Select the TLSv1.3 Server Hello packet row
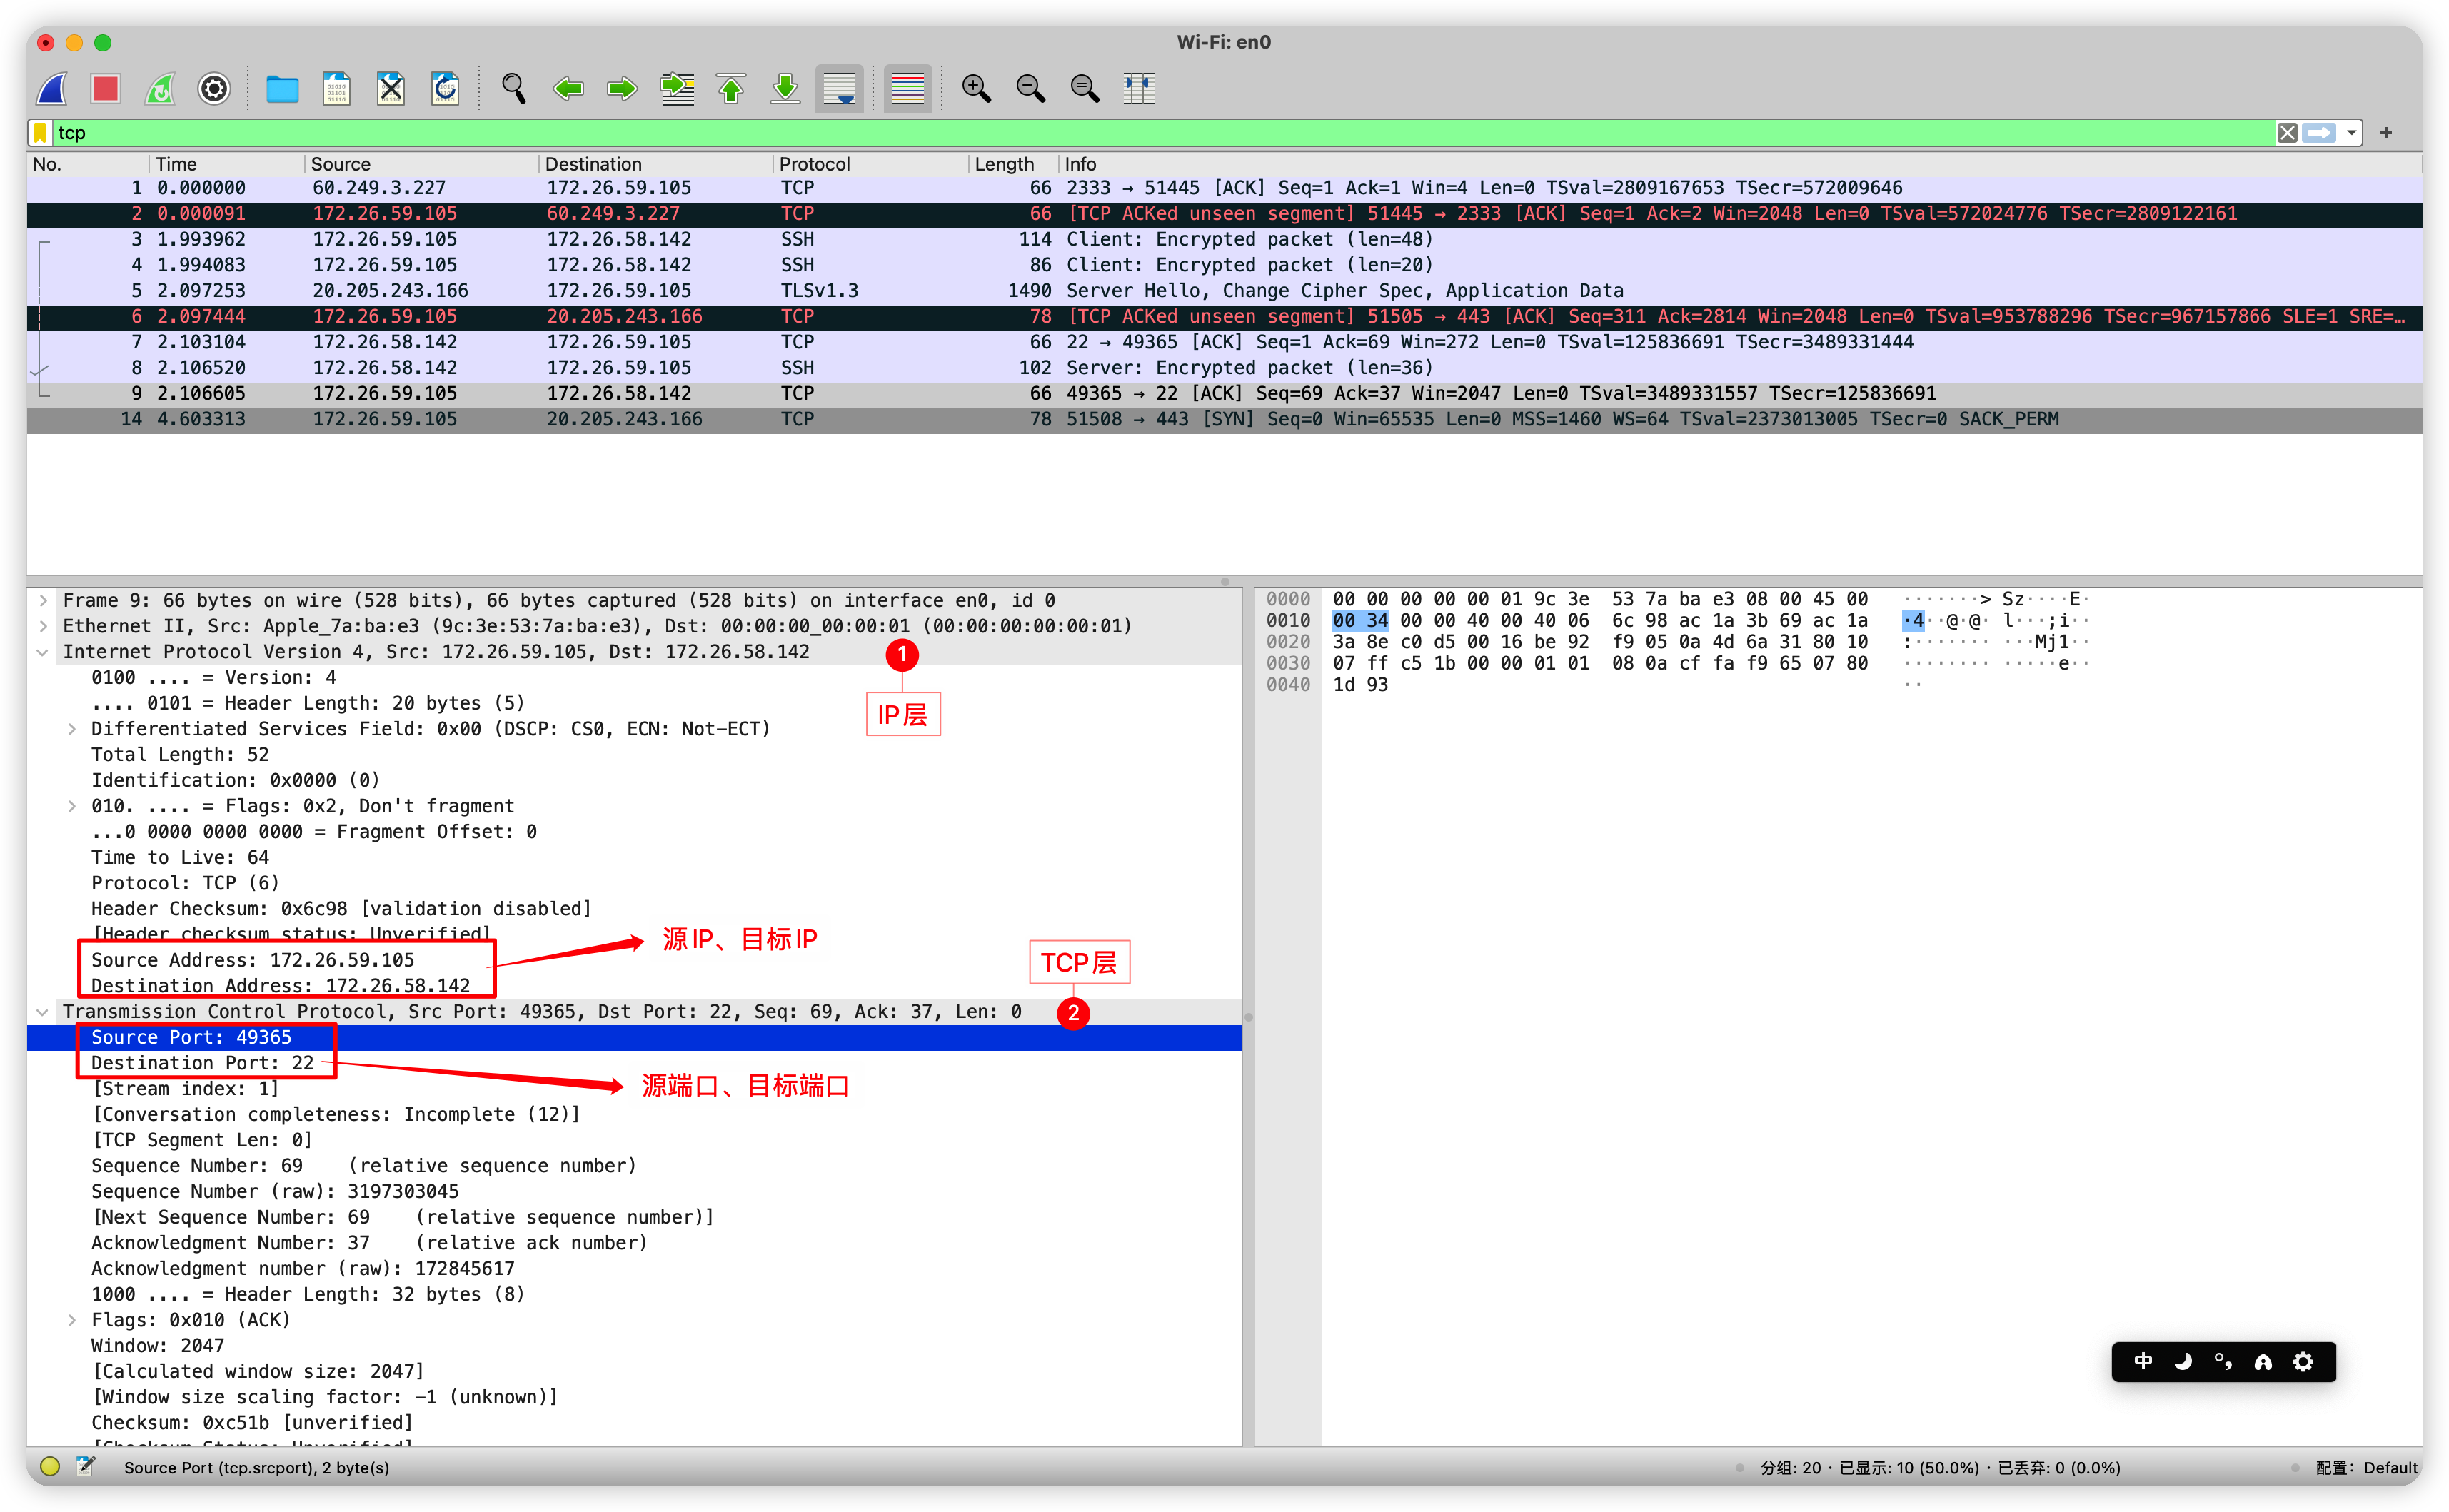Screen dimensions: 2449x1512 (x=800, y=290)
